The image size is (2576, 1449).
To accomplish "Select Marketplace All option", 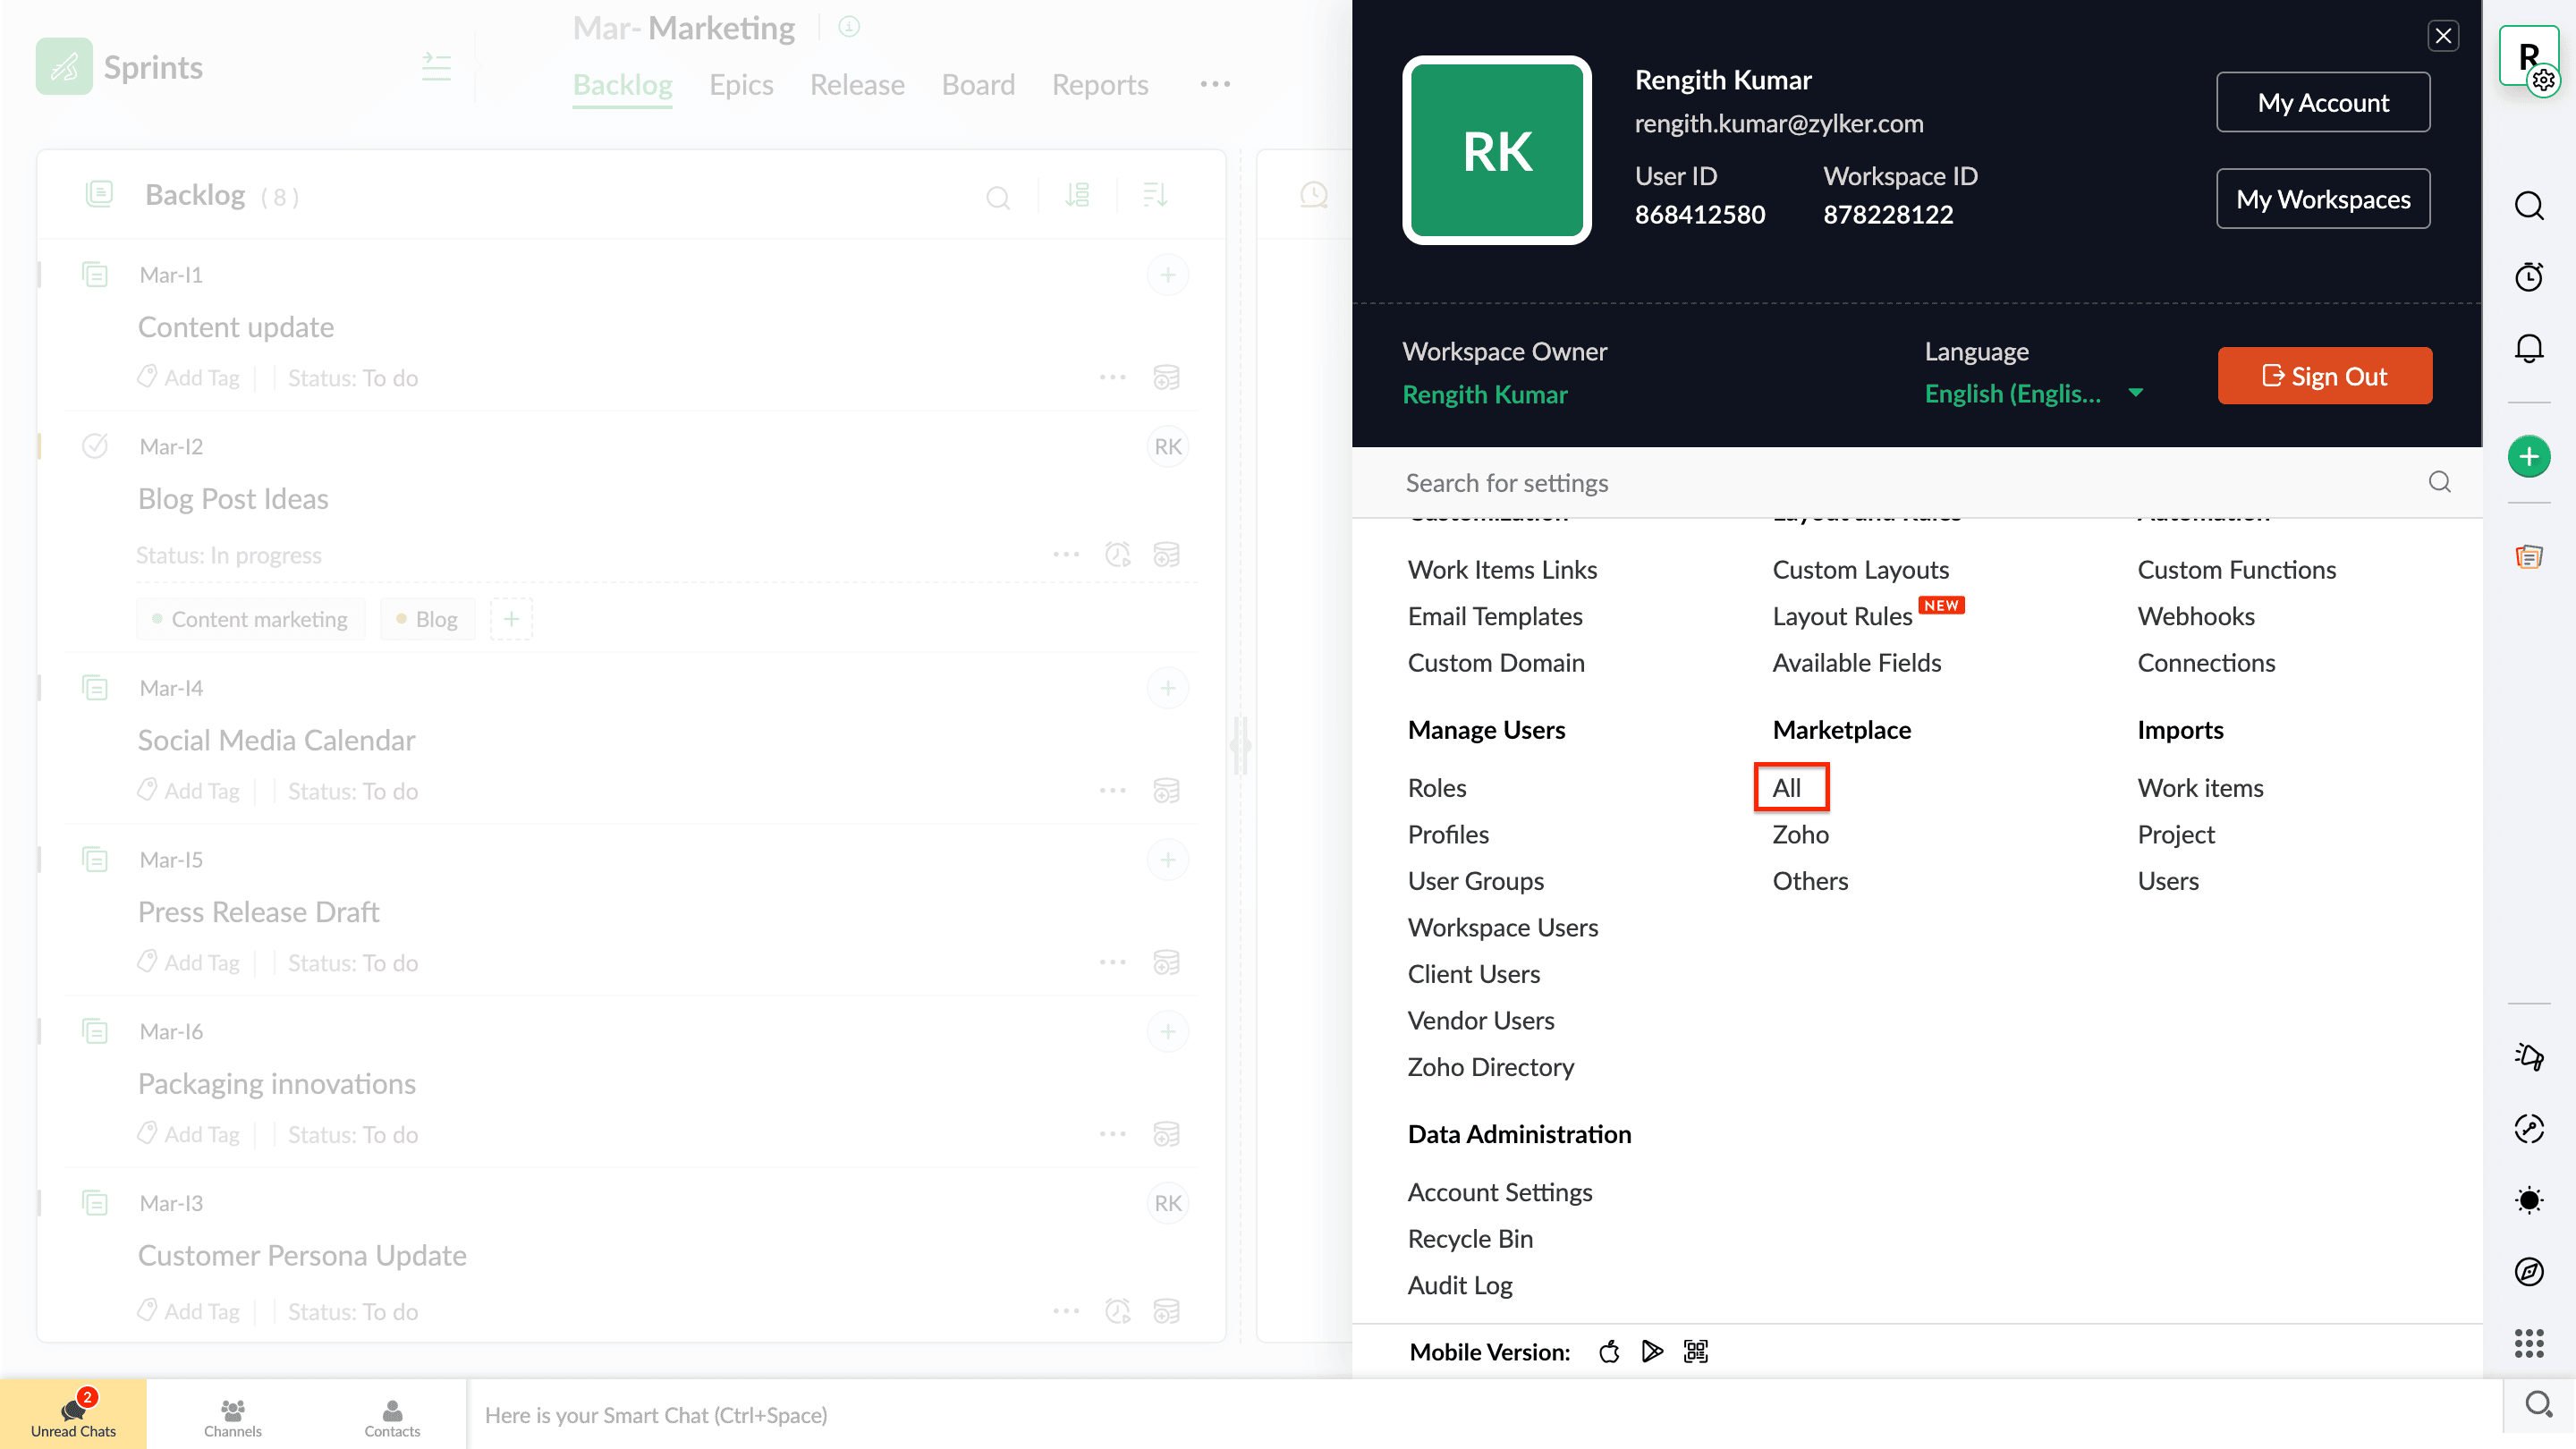I will 1786,788.
